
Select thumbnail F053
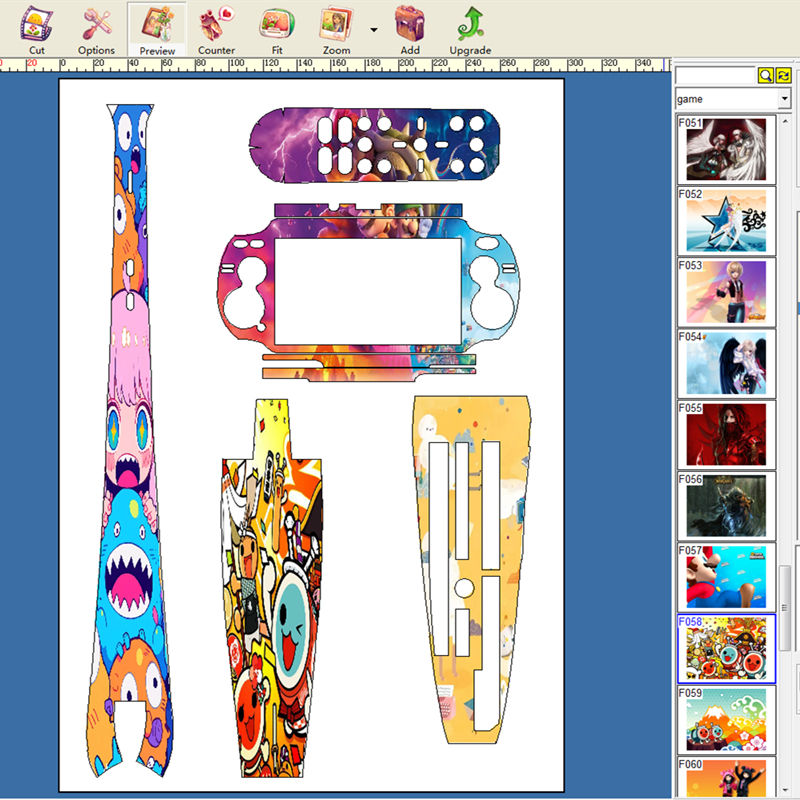click(x=726, y=292)
